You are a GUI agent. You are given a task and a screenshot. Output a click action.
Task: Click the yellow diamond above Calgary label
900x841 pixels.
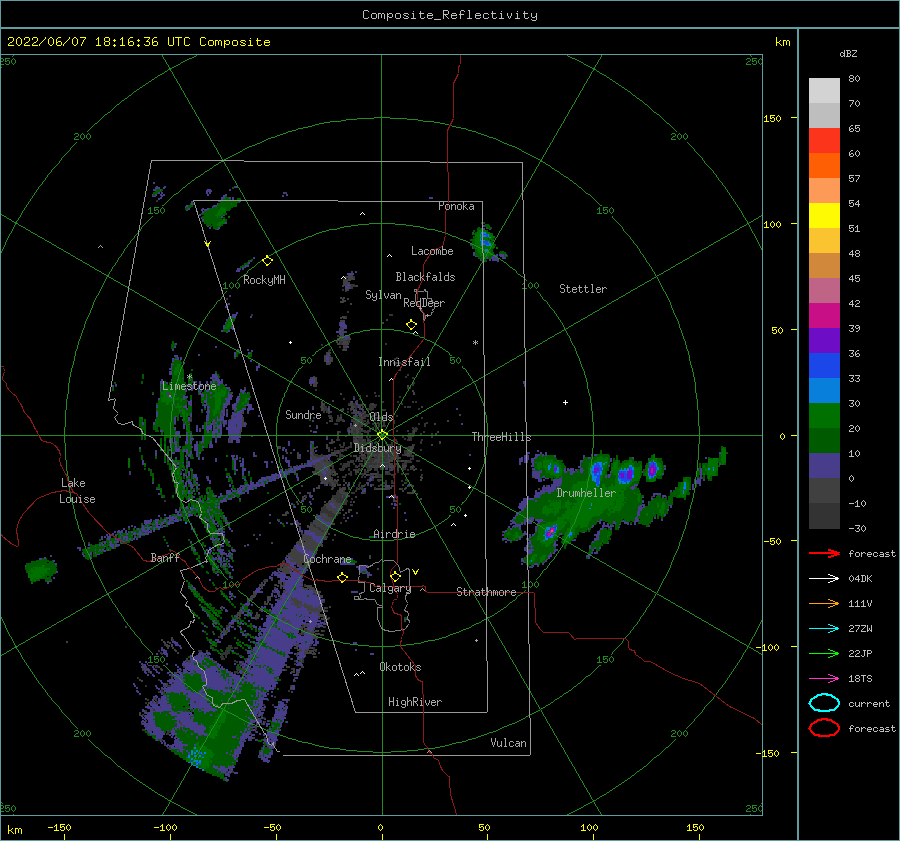tap(395, 576)
